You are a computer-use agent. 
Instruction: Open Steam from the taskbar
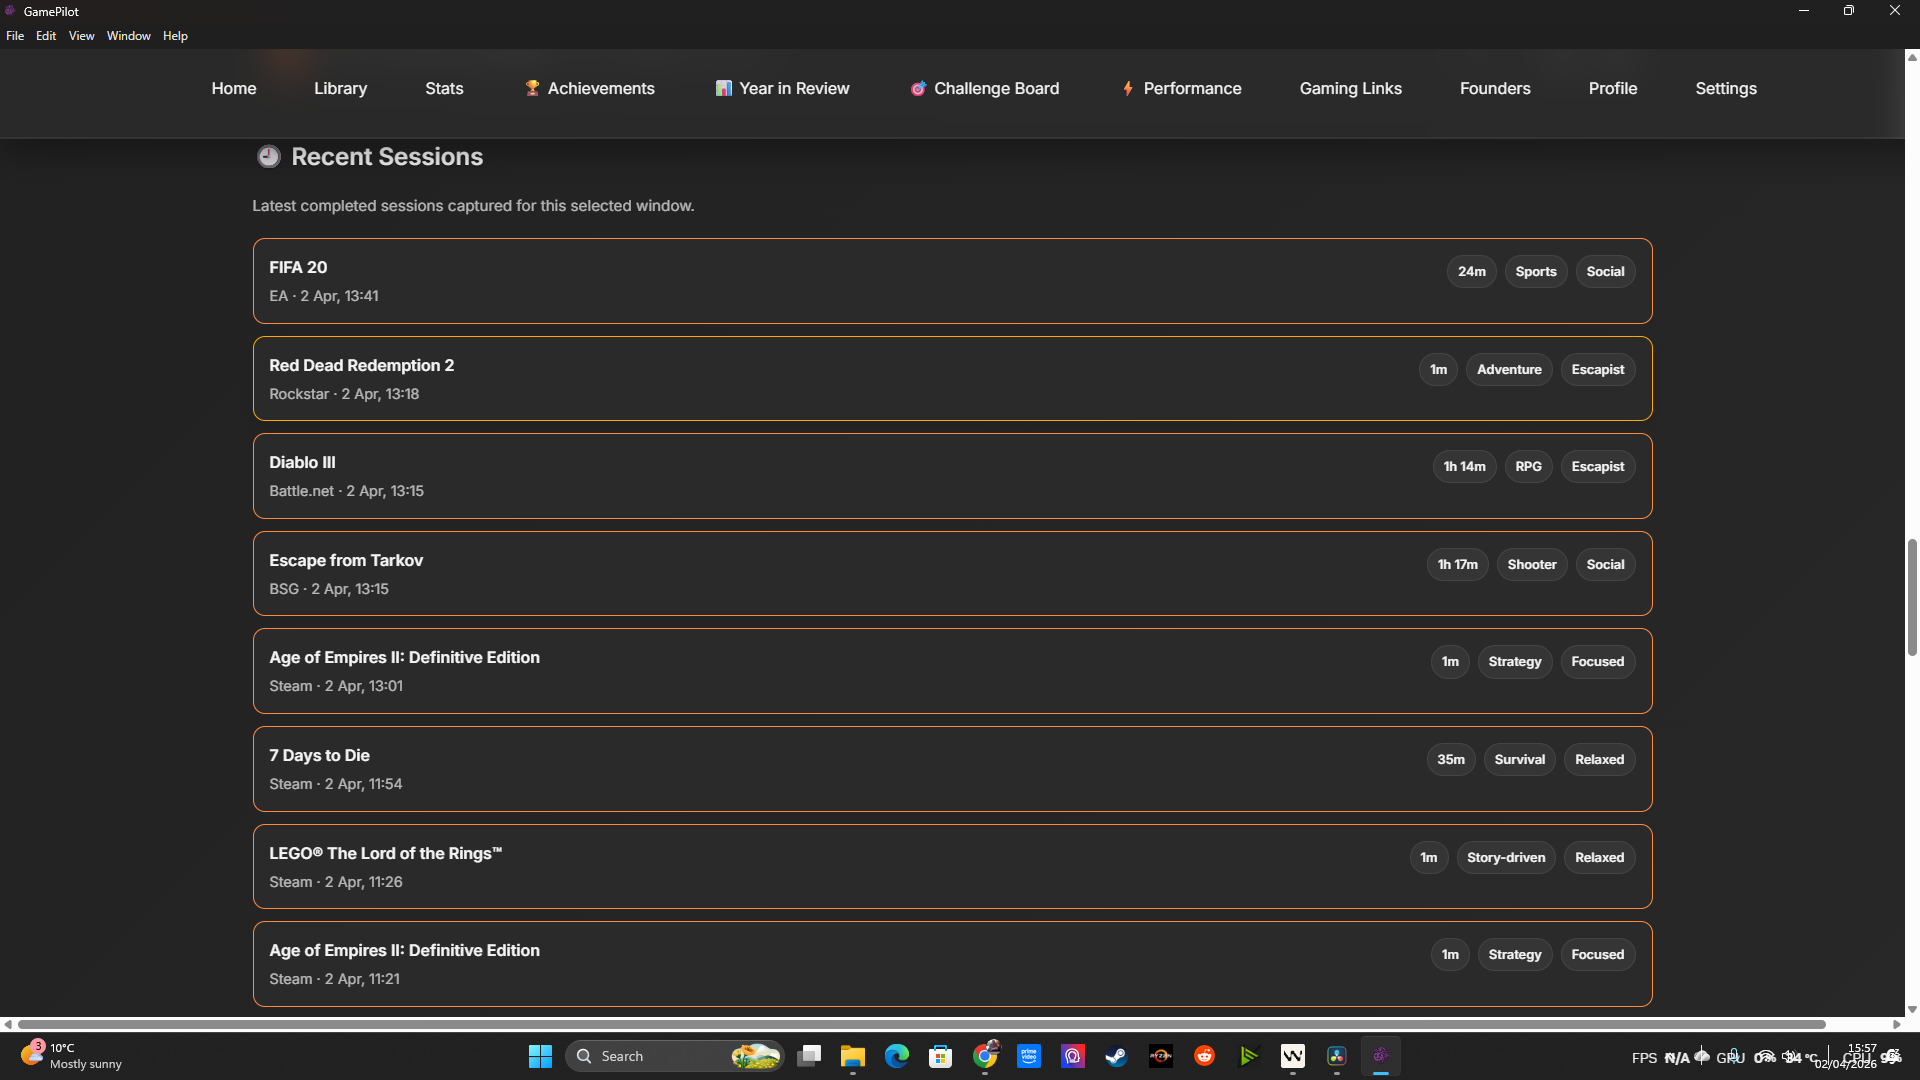tap(1116, 1056)
